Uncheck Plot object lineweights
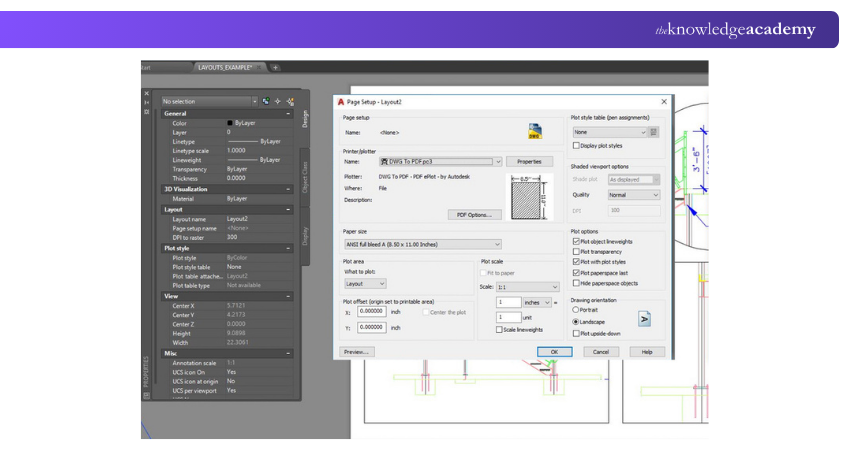Screen dimensions: 850x450 pos(576,241)
